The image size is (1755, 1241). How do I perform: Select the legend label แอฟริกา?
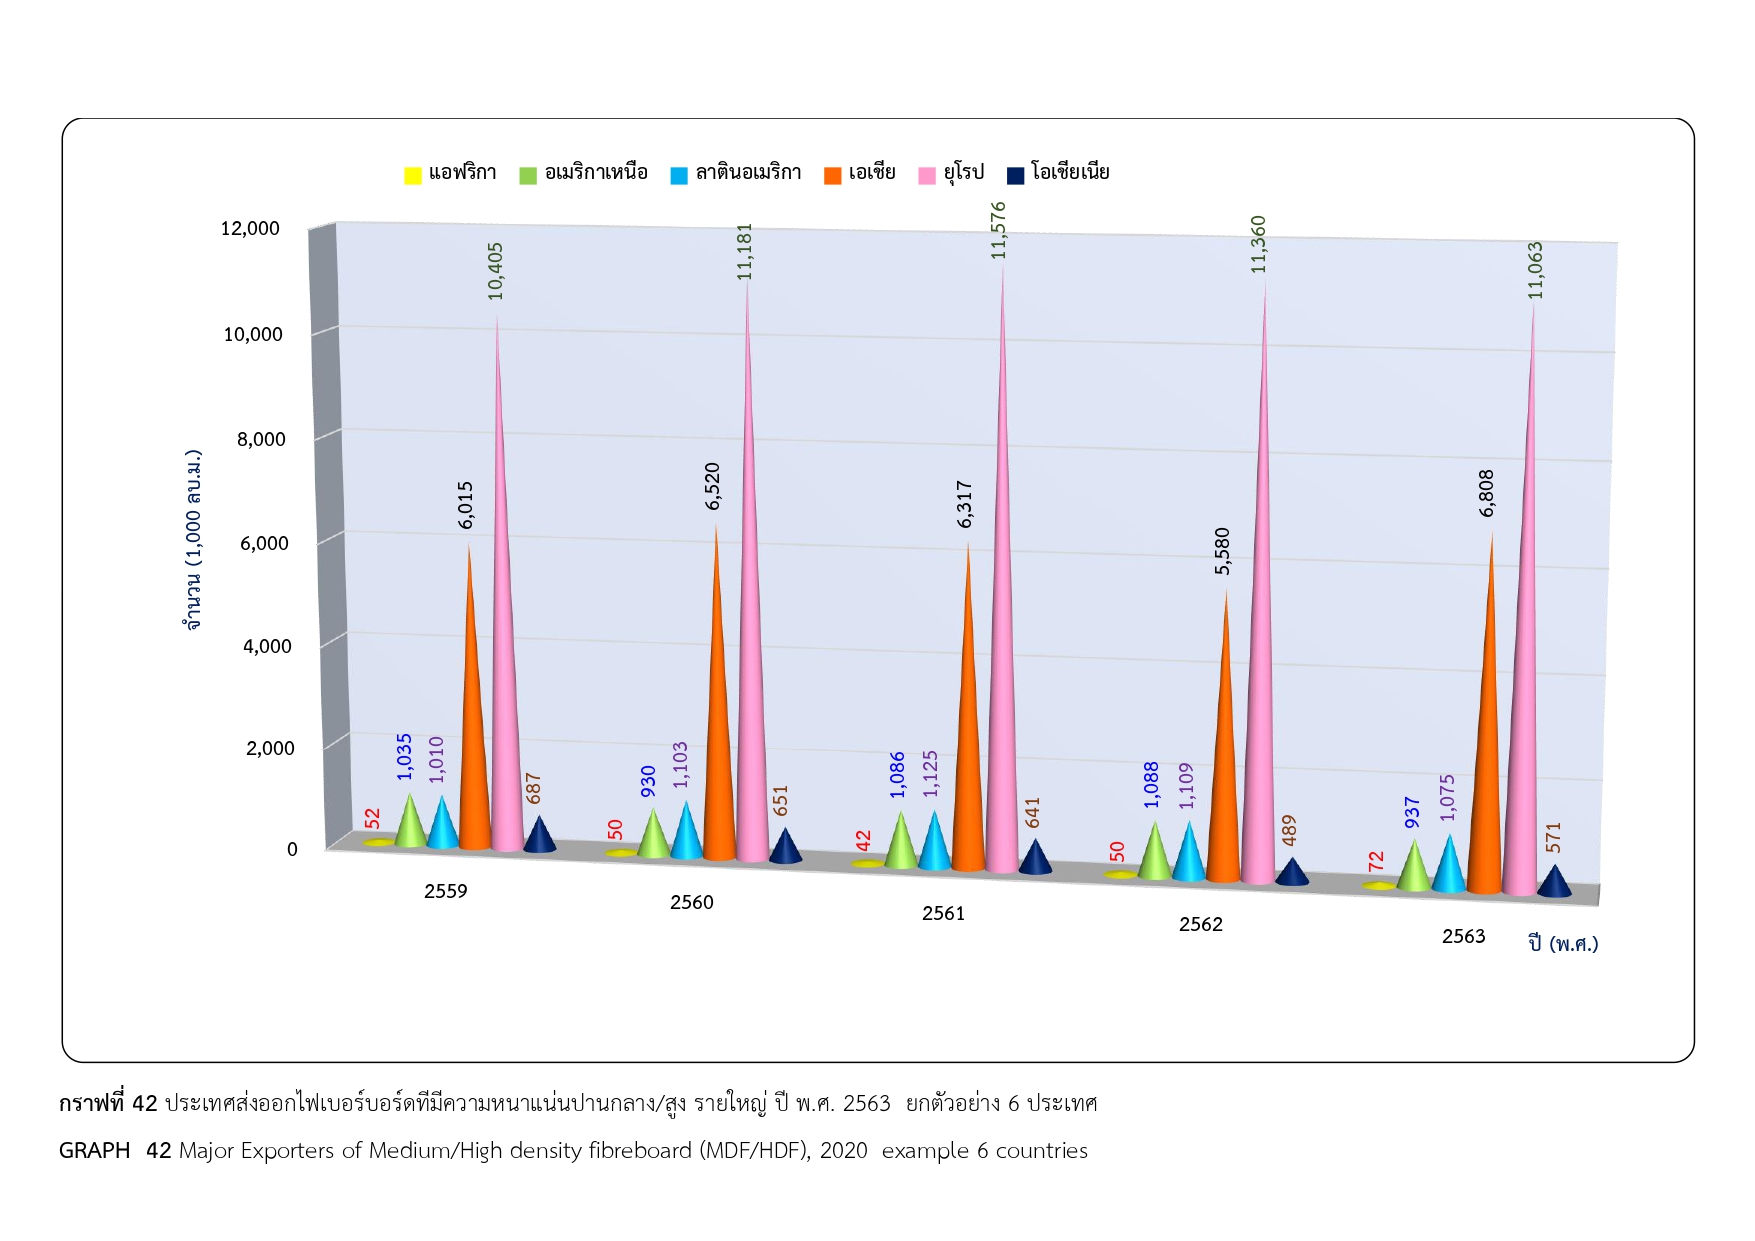pos(463,173)
